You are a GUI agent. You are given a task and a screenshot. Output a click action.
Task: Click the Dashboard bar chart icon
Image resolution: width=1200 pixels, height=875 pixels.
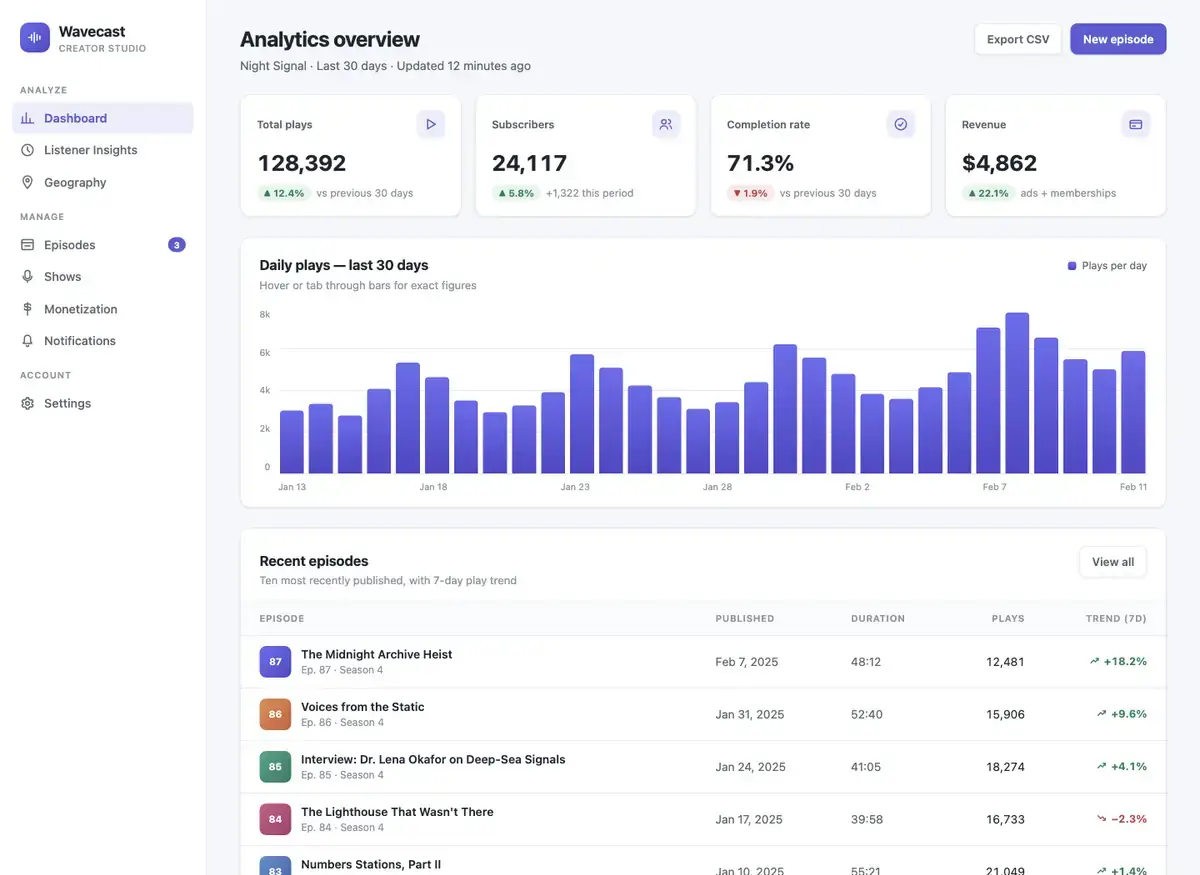pyautogui.click(x=27, y=118)
